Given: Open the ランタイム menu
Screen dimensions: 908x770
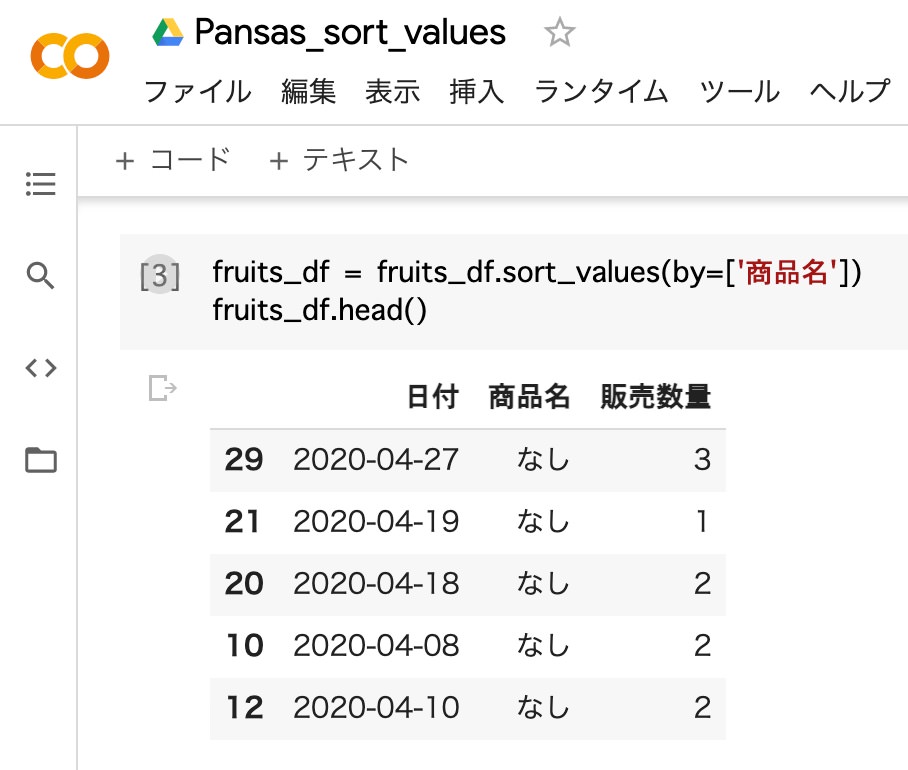Looking at the screenshot, I should click(602, 91).
